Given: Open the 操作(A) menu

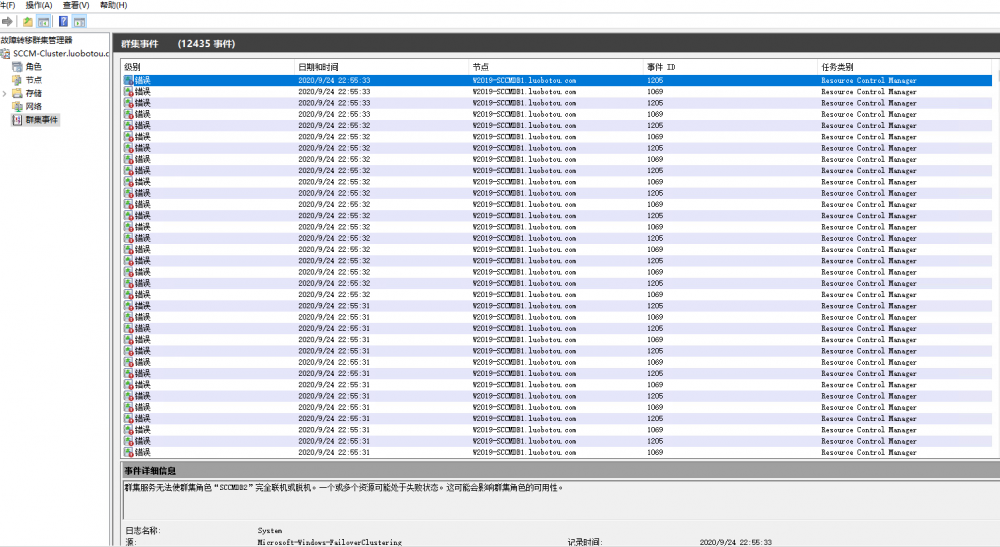Looking at the screenshot, I should coord(39,5).
